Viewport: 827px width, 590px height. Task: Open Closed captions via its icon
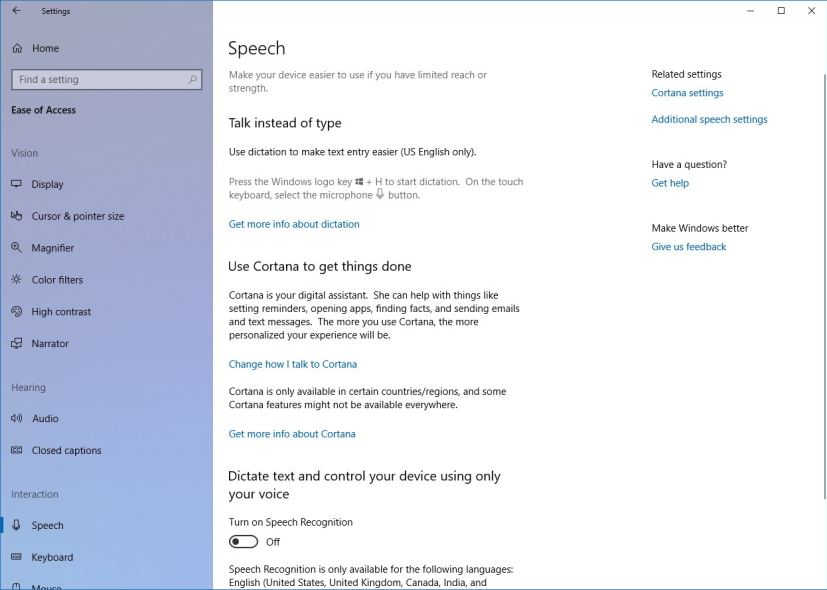[16, 450]
